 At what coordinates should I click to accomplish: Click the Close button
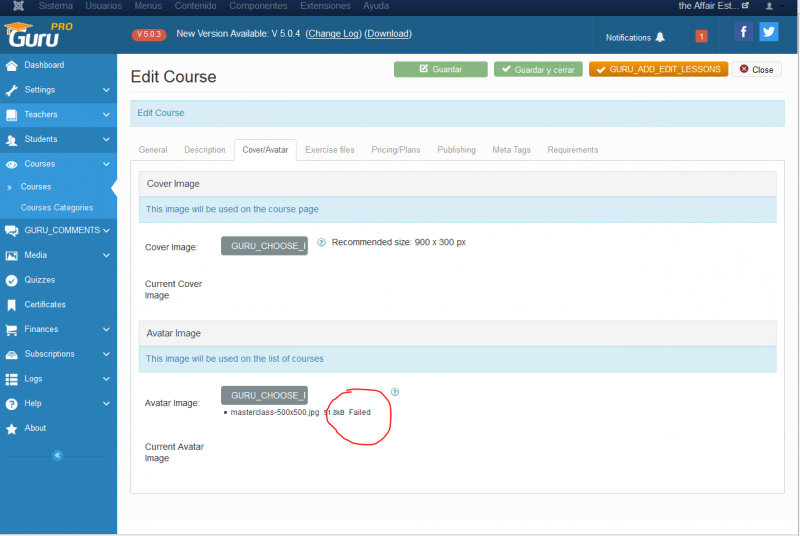(756, 69)
